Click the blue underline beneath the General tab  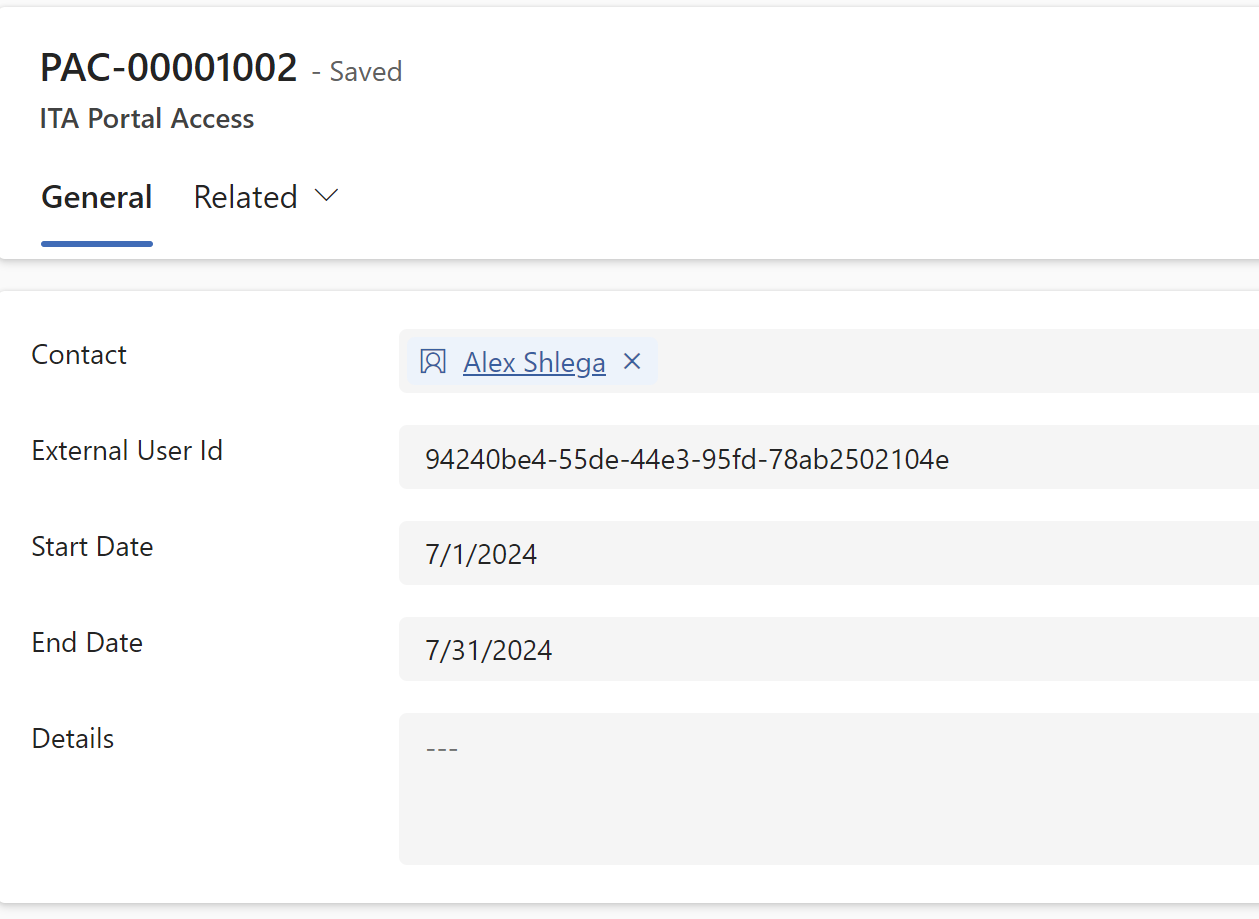[97, 243]
